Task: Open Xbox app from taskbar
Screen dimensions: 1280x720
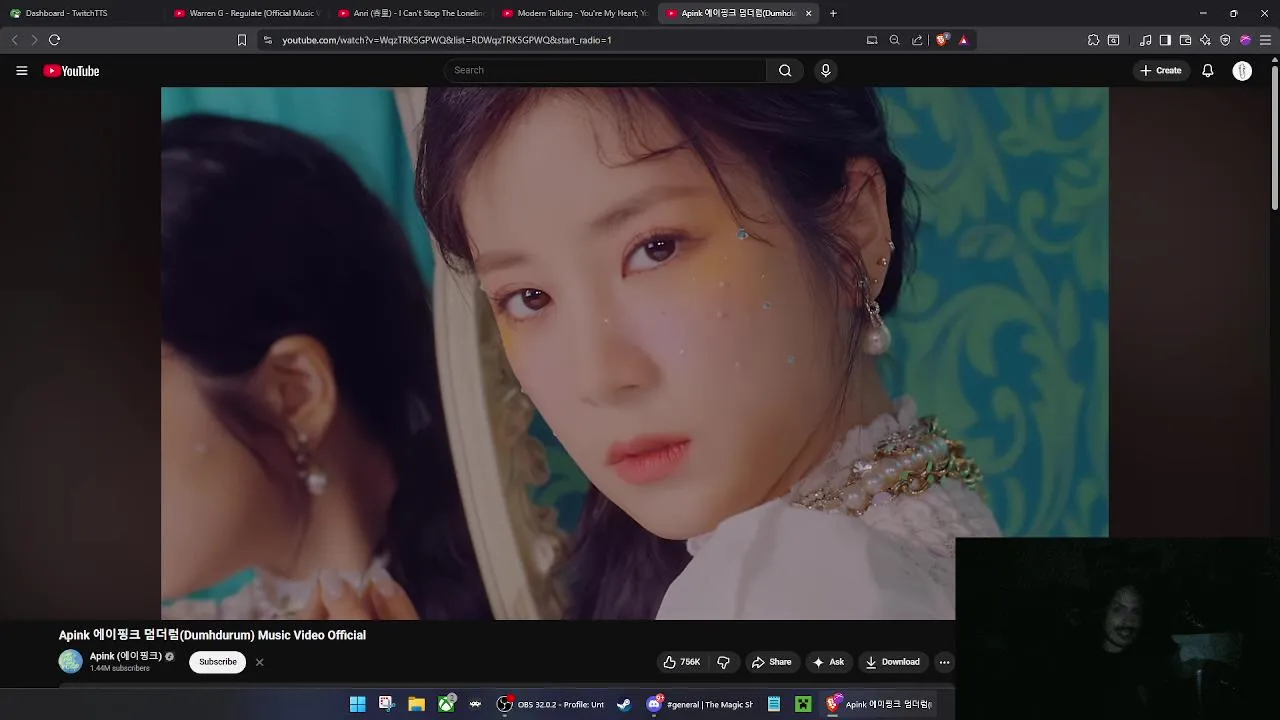Action: (446, 704)
